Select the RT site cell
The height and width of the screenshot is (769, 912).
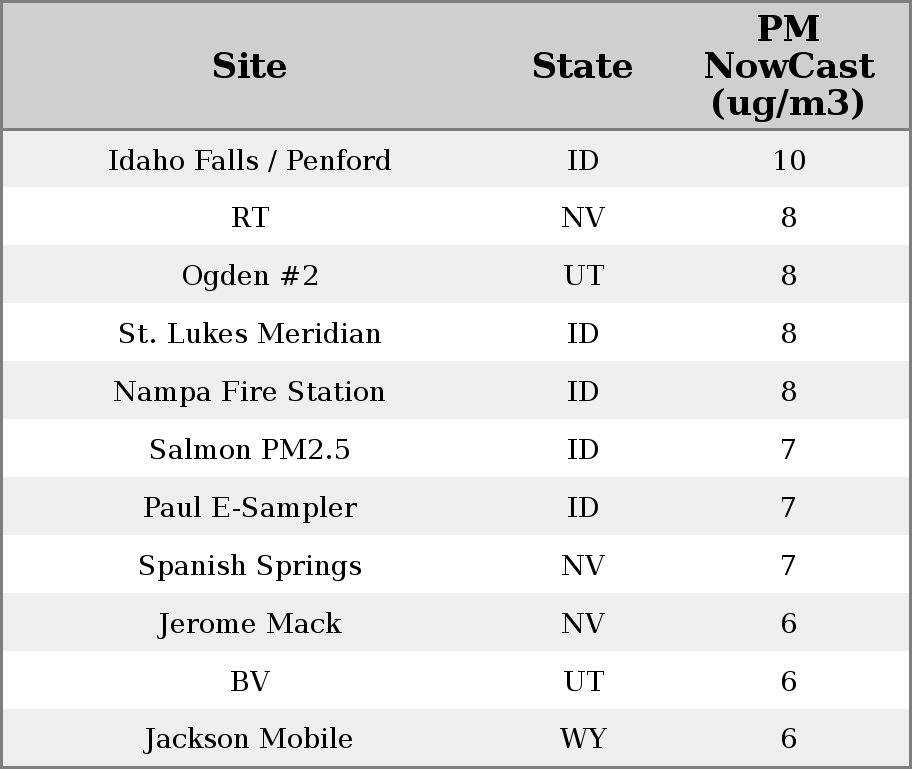click(x=250, y=218)
